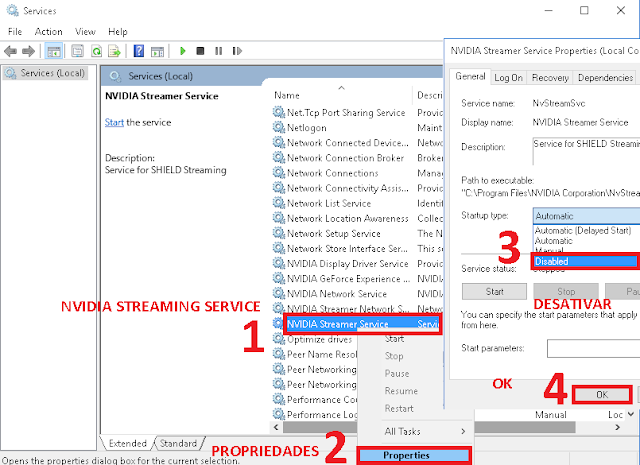Click gear icon beside NVIDIA Network Service
640x465 pixels.
point(279,294)
